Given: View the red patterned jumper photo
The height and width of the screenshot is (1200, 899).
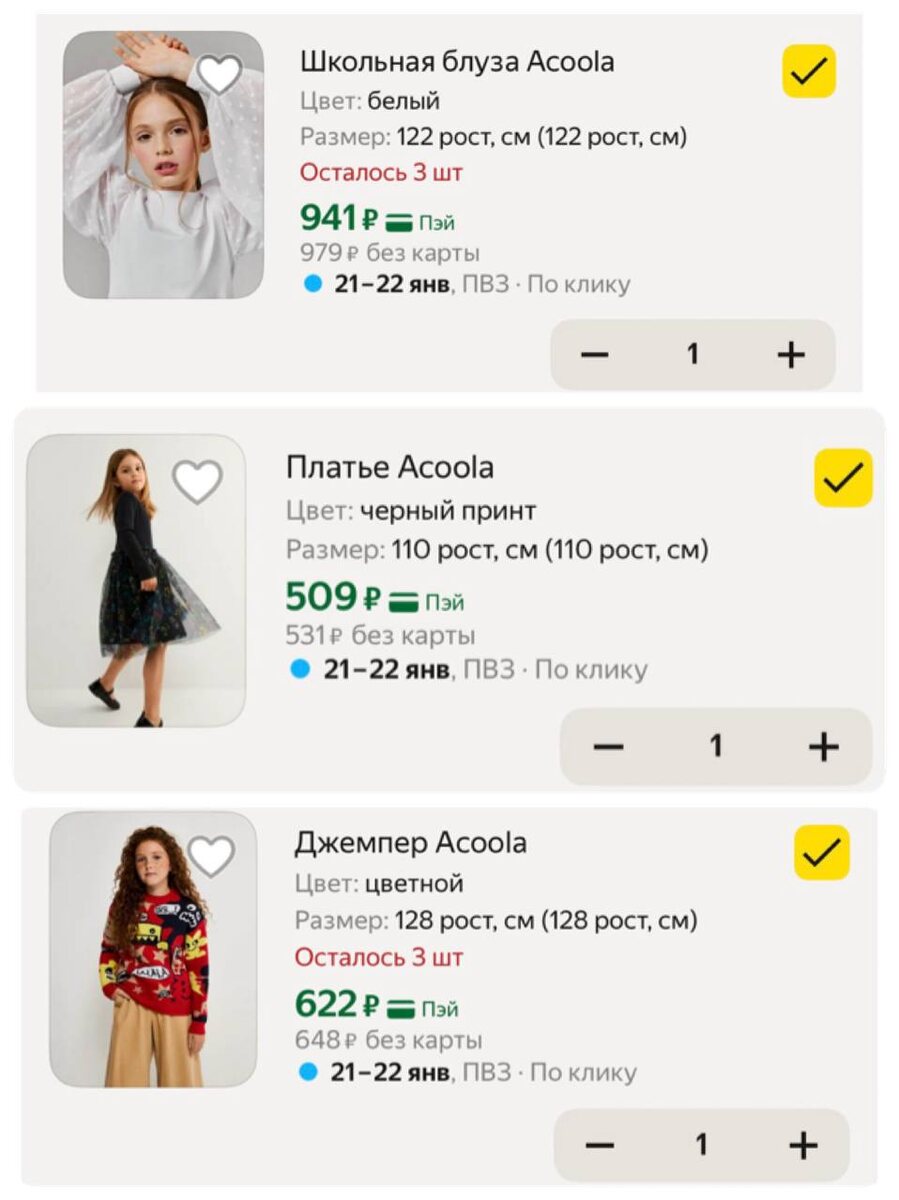Looking at the screenshot, I should [x=153, y=950].
